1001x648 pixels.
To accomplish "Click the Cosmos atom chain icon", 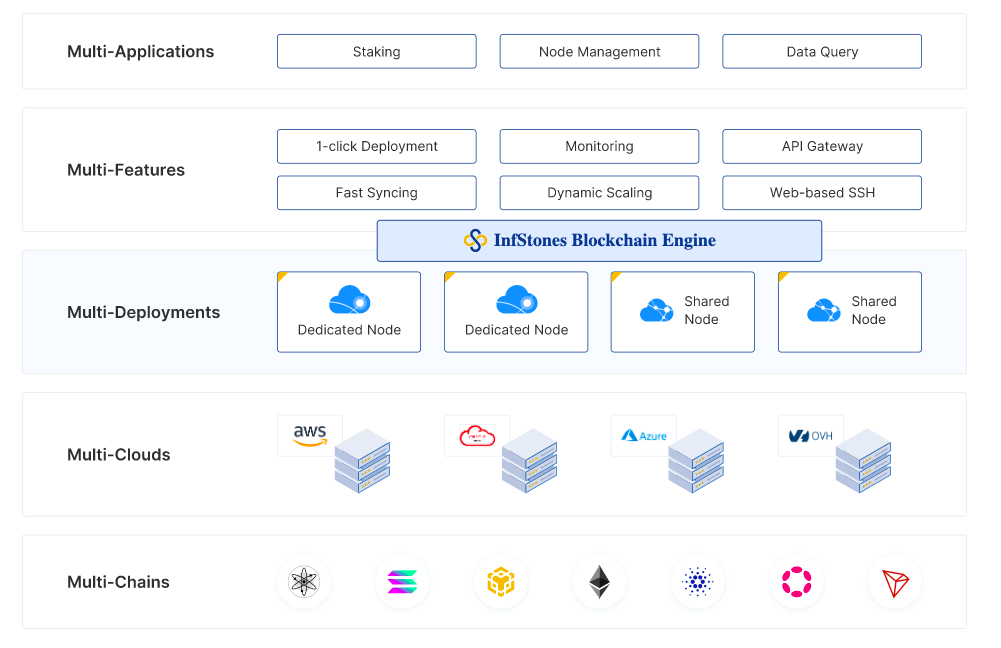I will pos(303,582).
